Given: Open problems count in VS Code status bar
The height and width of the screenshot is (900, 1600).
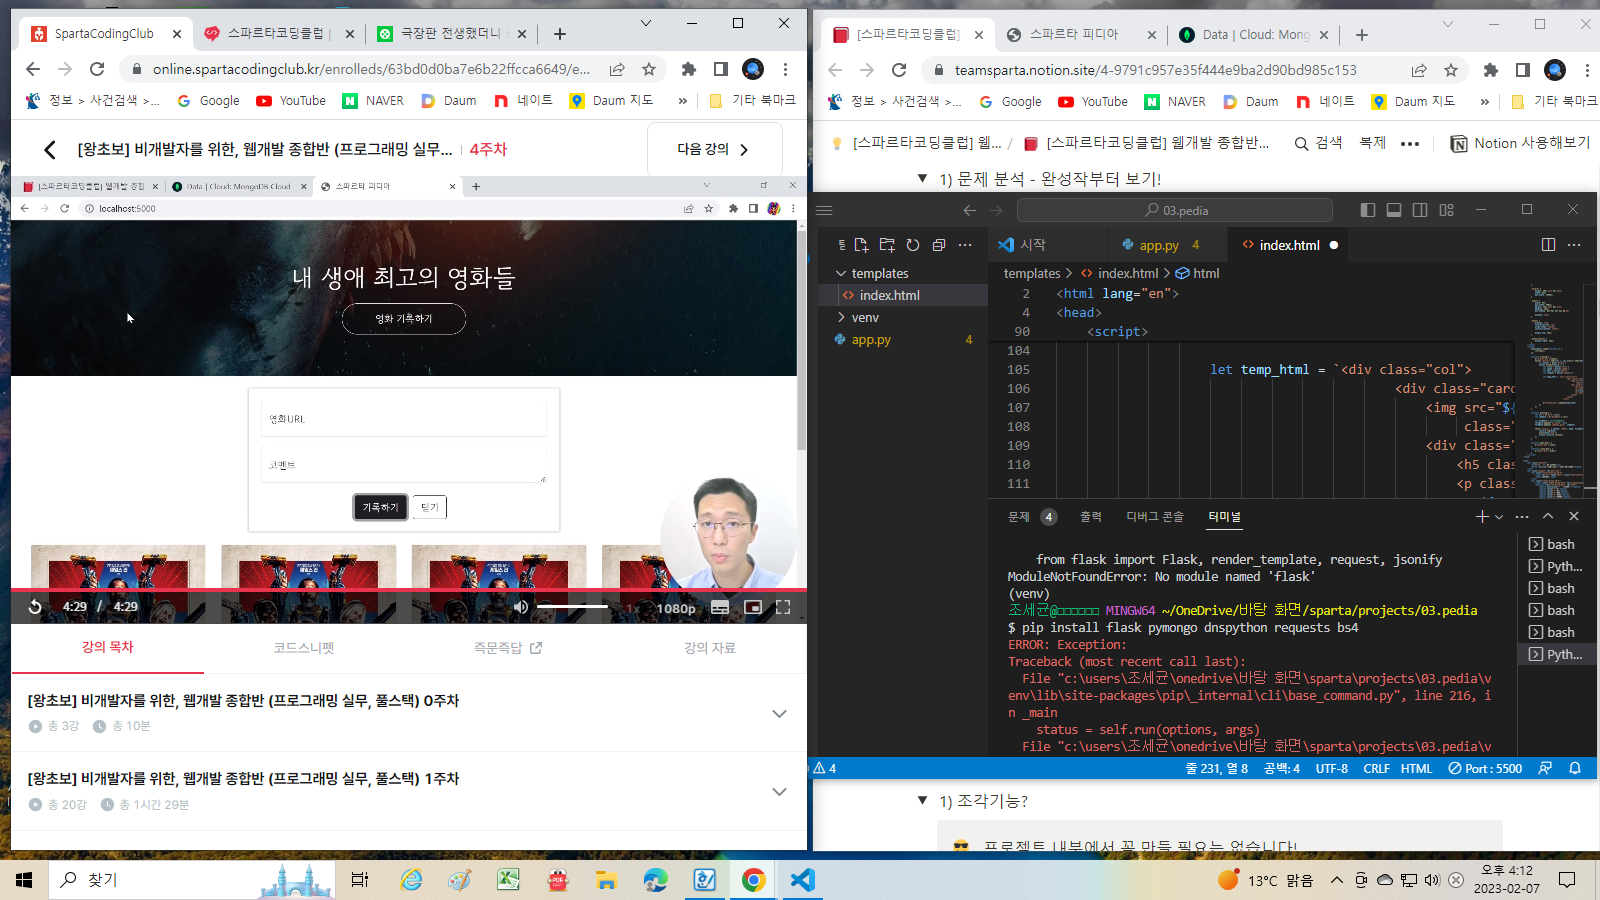Looking at the screenshot, I should pyautogui.click(x=826, y=769).
